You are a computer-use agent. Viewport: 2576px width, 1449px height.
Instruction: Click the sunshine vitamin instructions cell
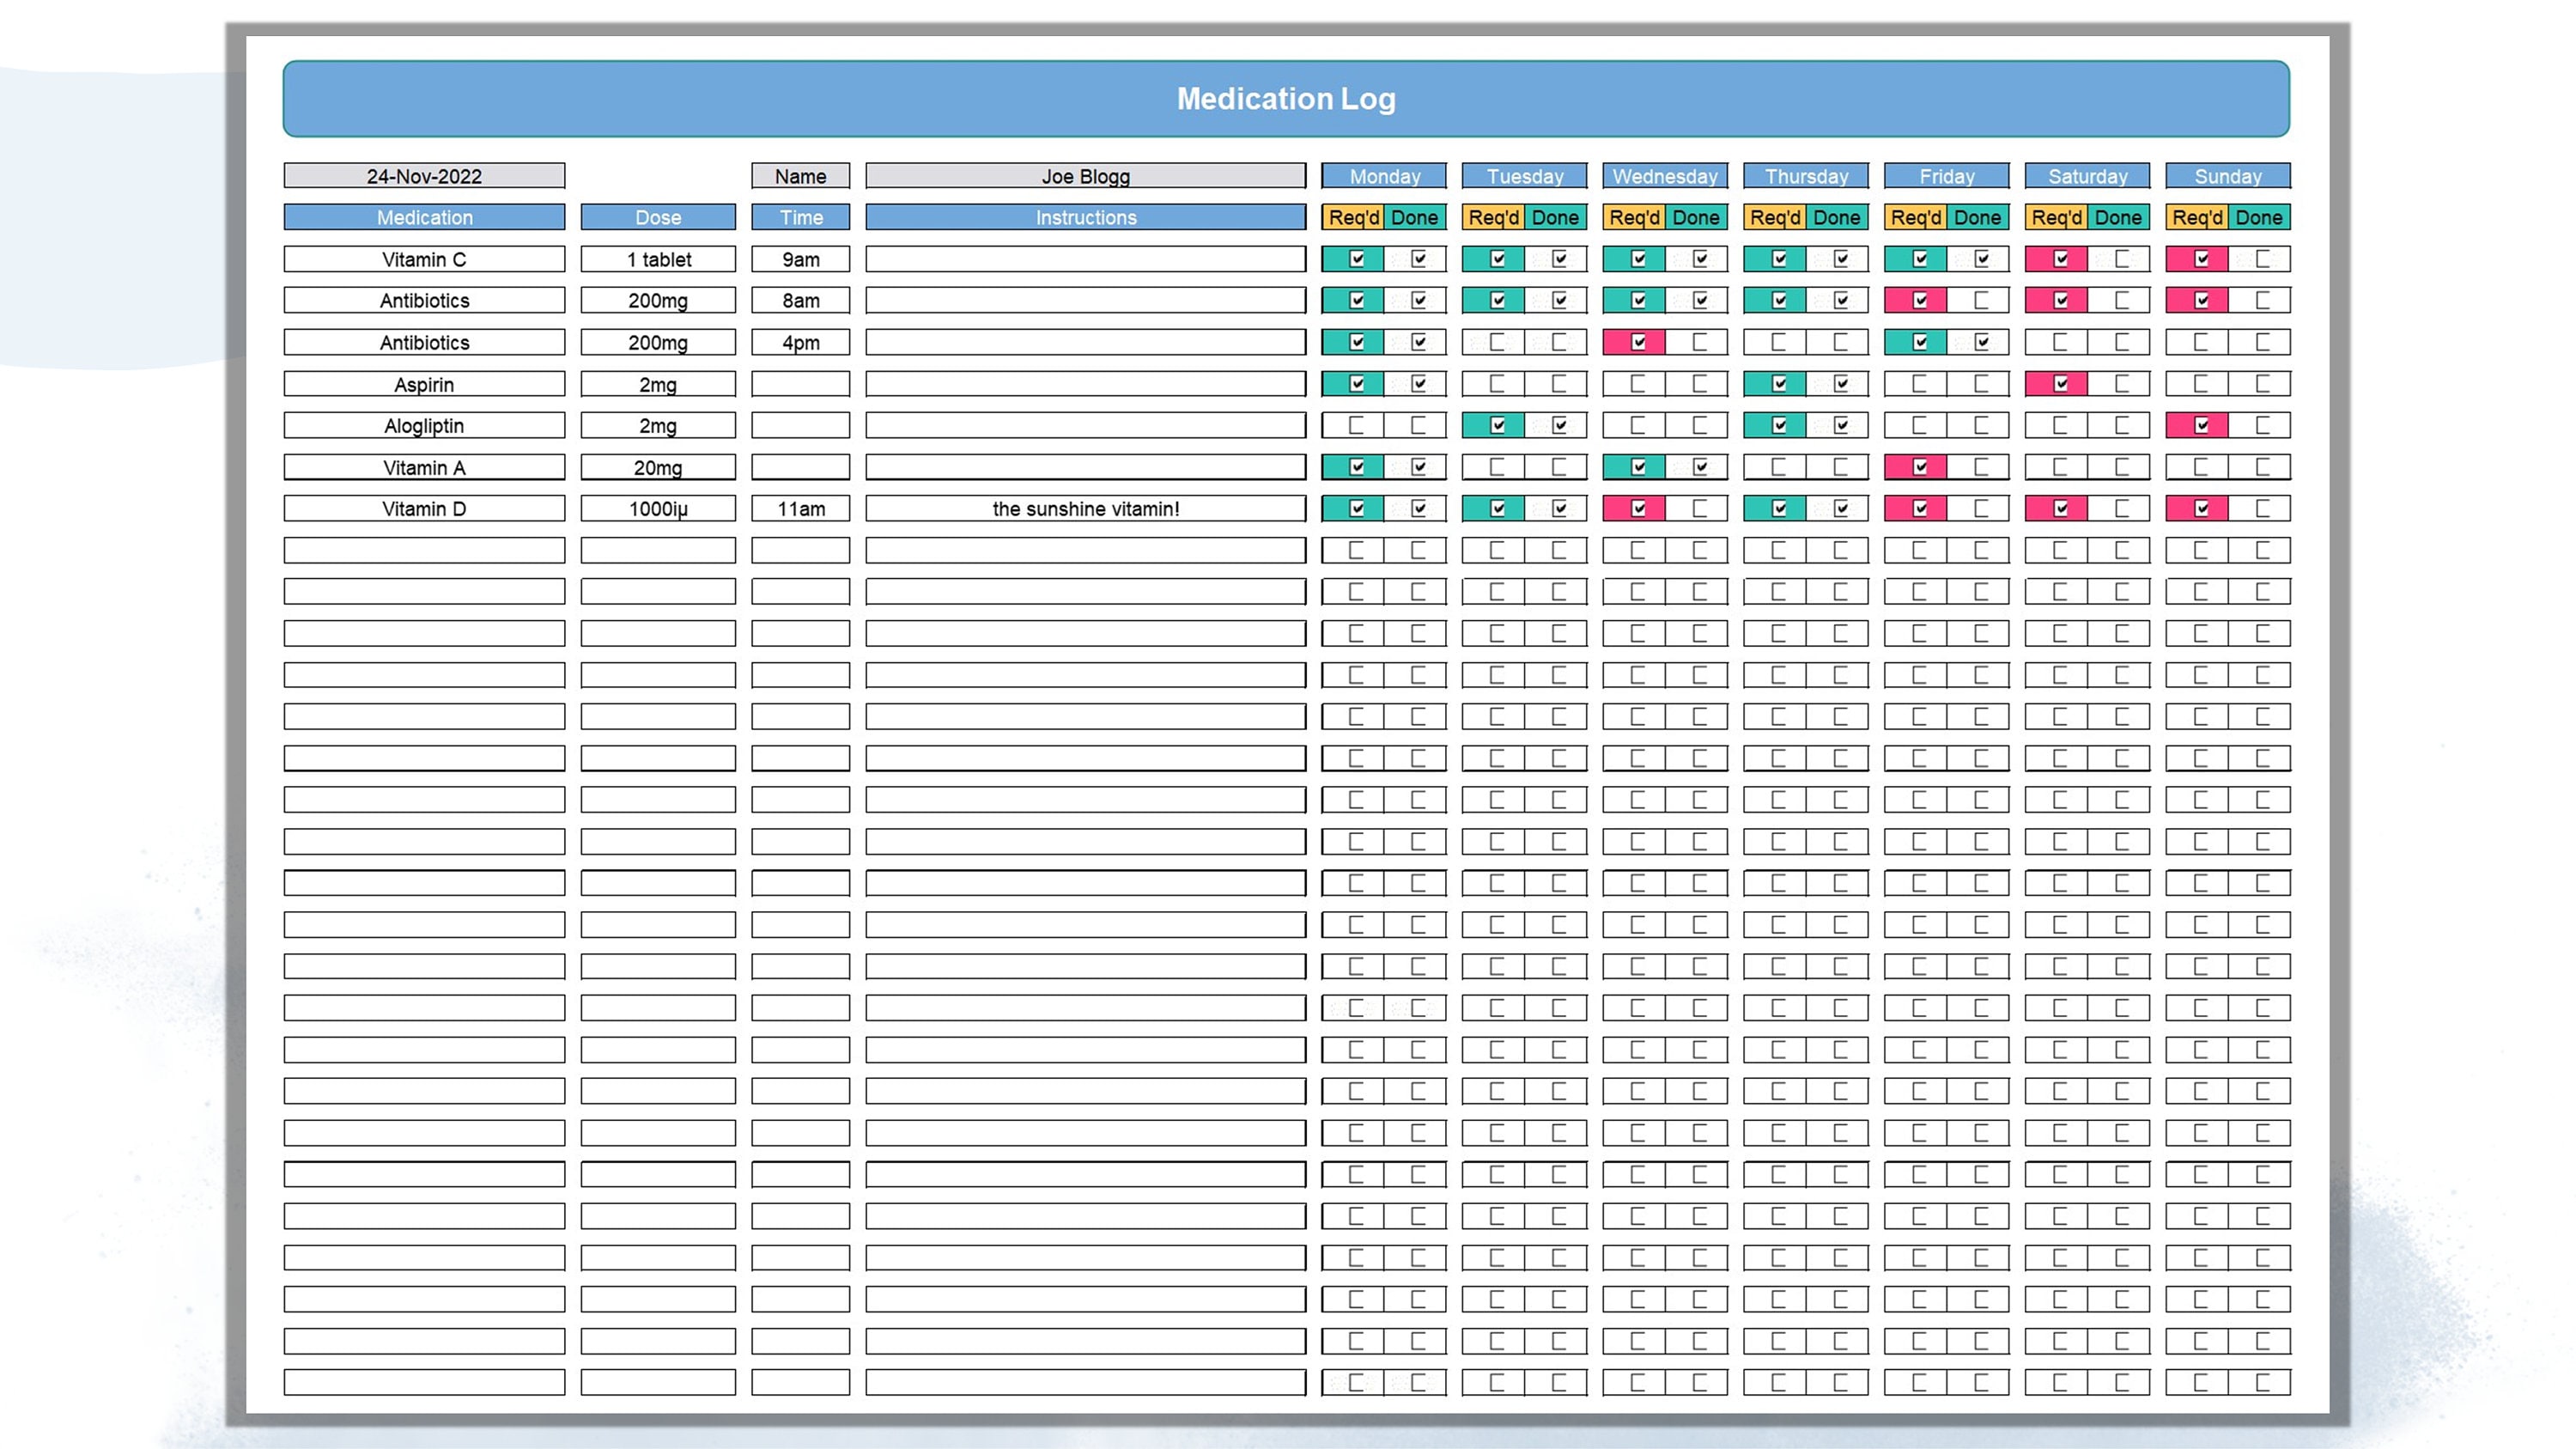[1085, 508]
